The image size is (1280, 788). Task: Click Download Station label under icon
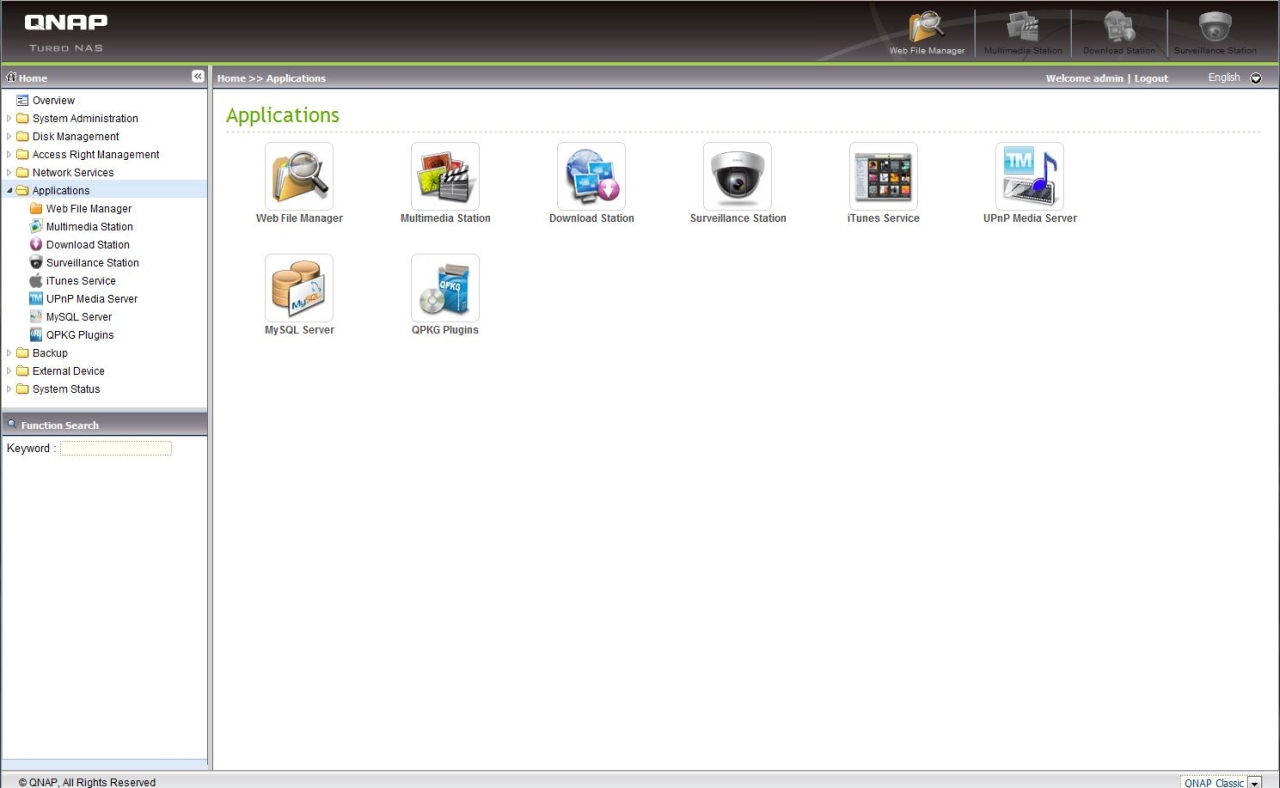tap(591, 218)
